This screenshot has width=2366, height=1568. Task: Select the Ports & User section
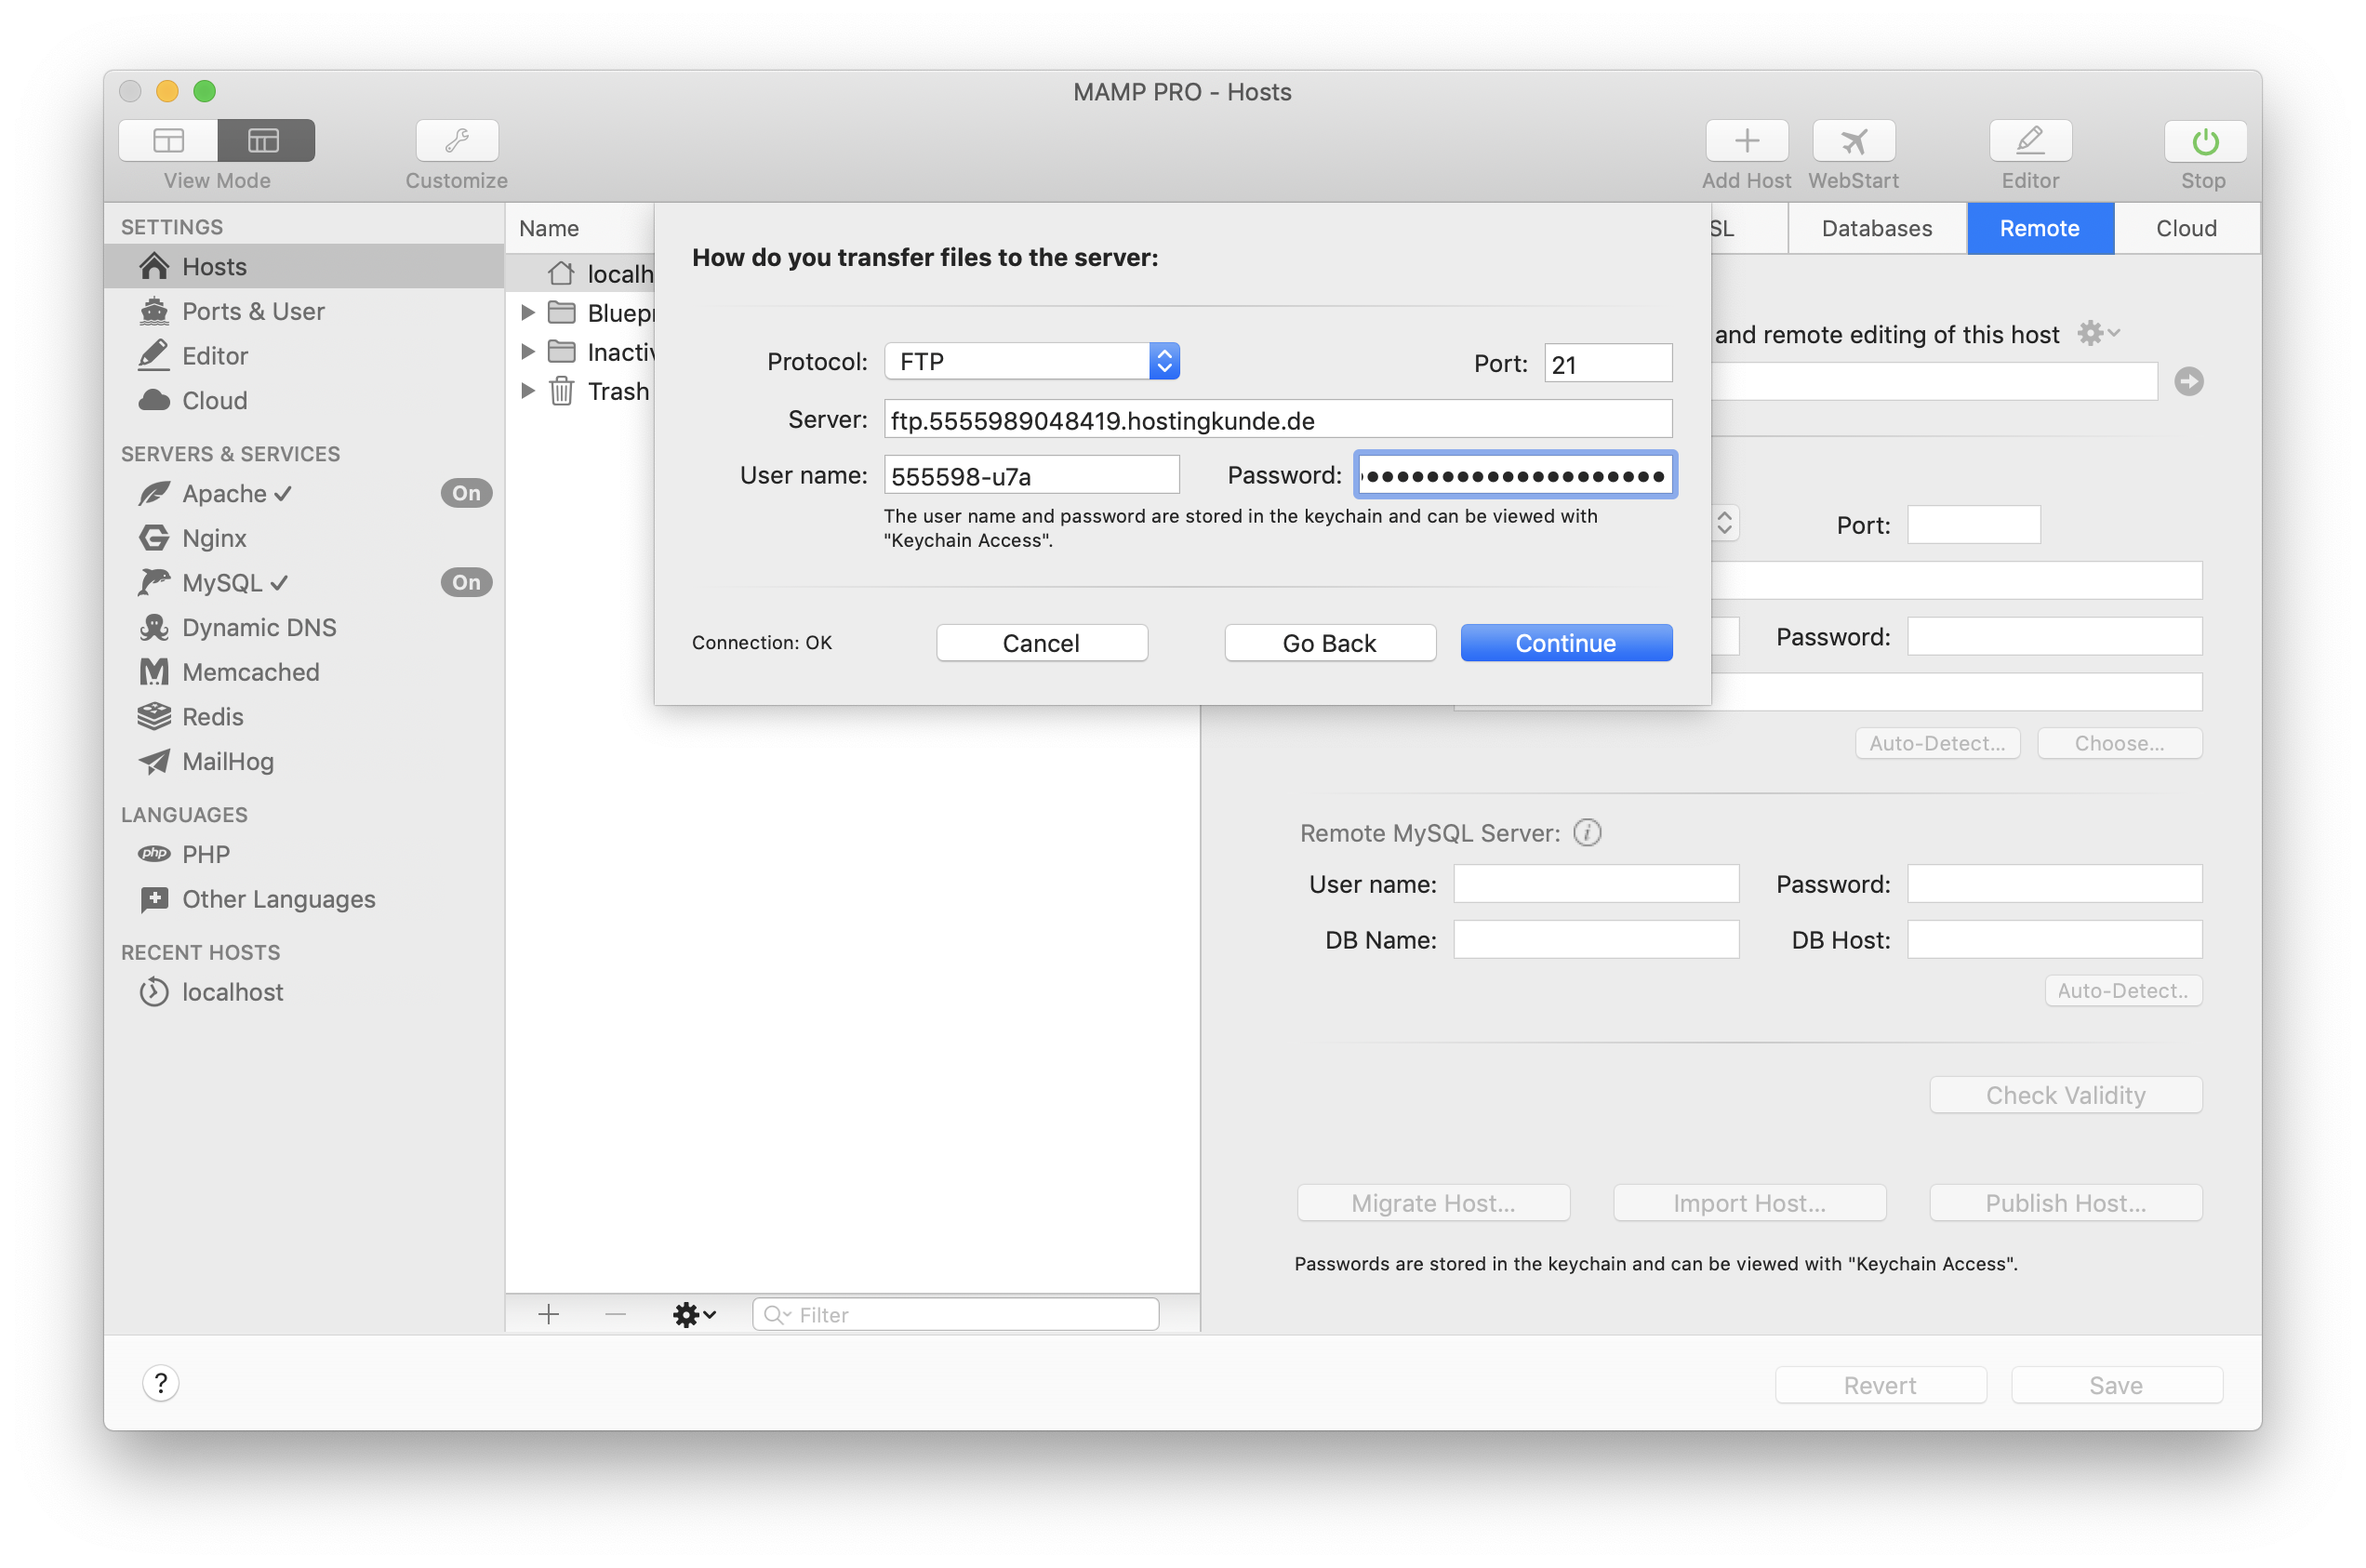click(x=253, y=311)
